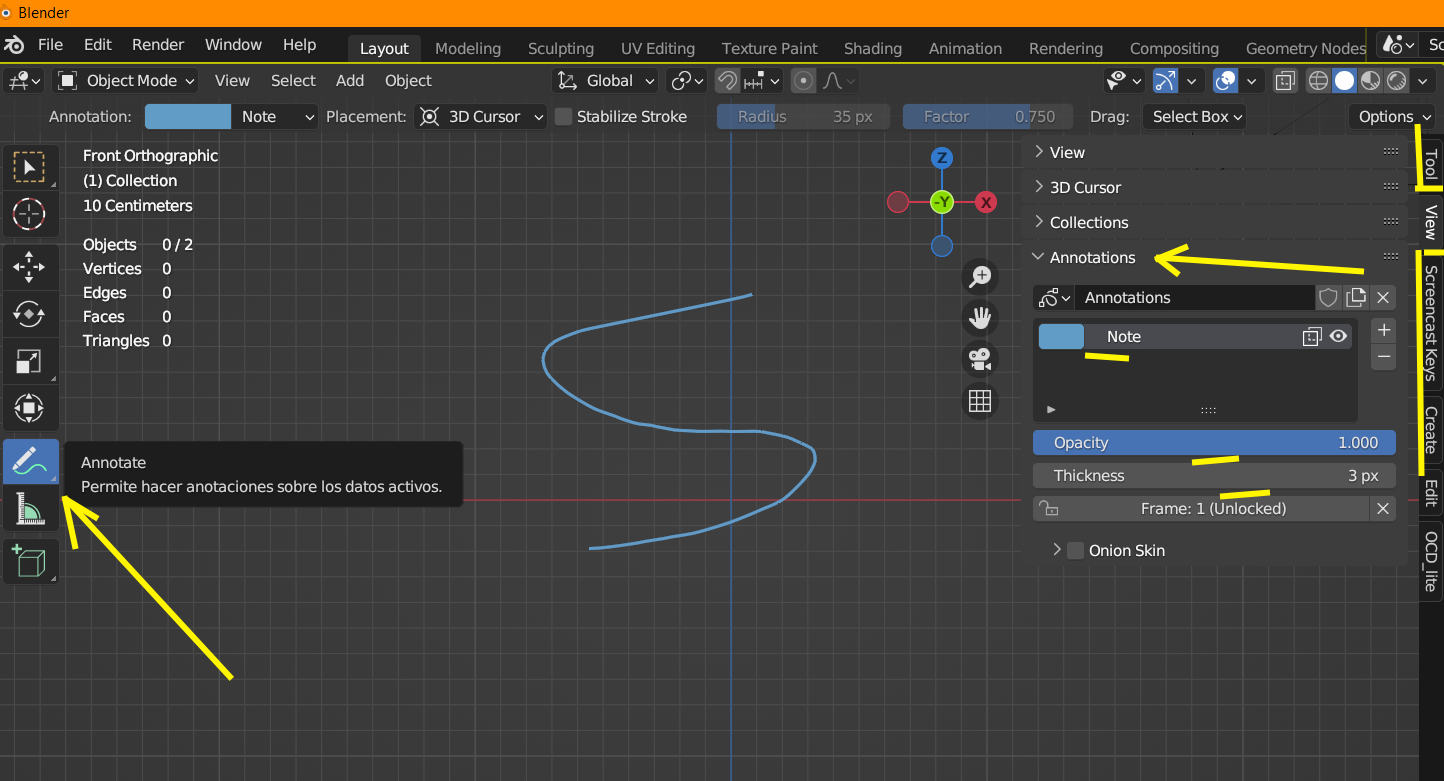Viewport: 1444px width, 781px height.
Task: Enable the Stabilize Stroke checkbox
Action: [x=564, y=117]
